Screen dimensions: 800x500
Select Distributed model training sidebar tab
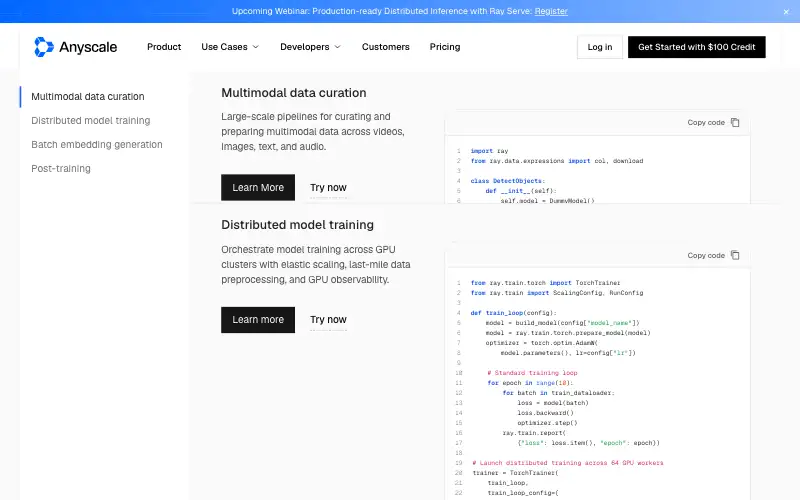[91, 120]
